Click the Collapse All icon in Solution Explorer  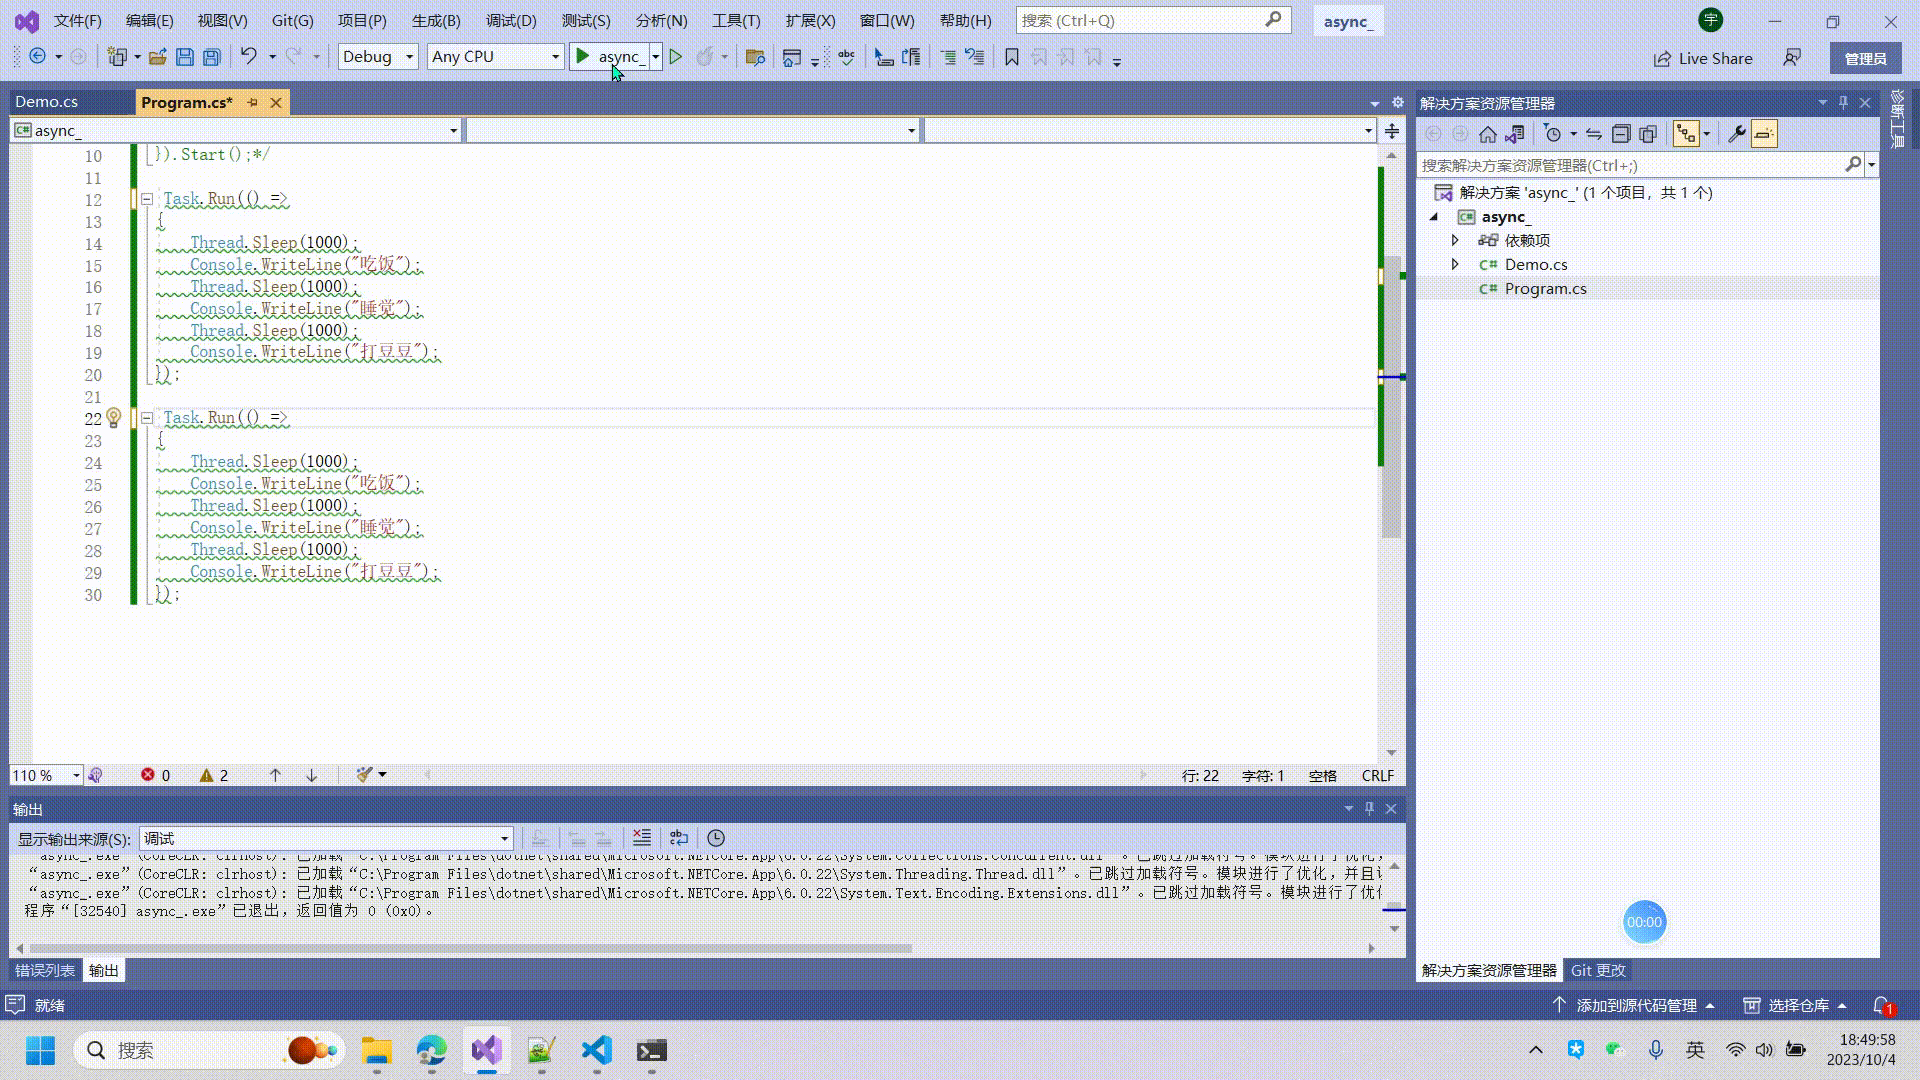[x=1621, y=134]
